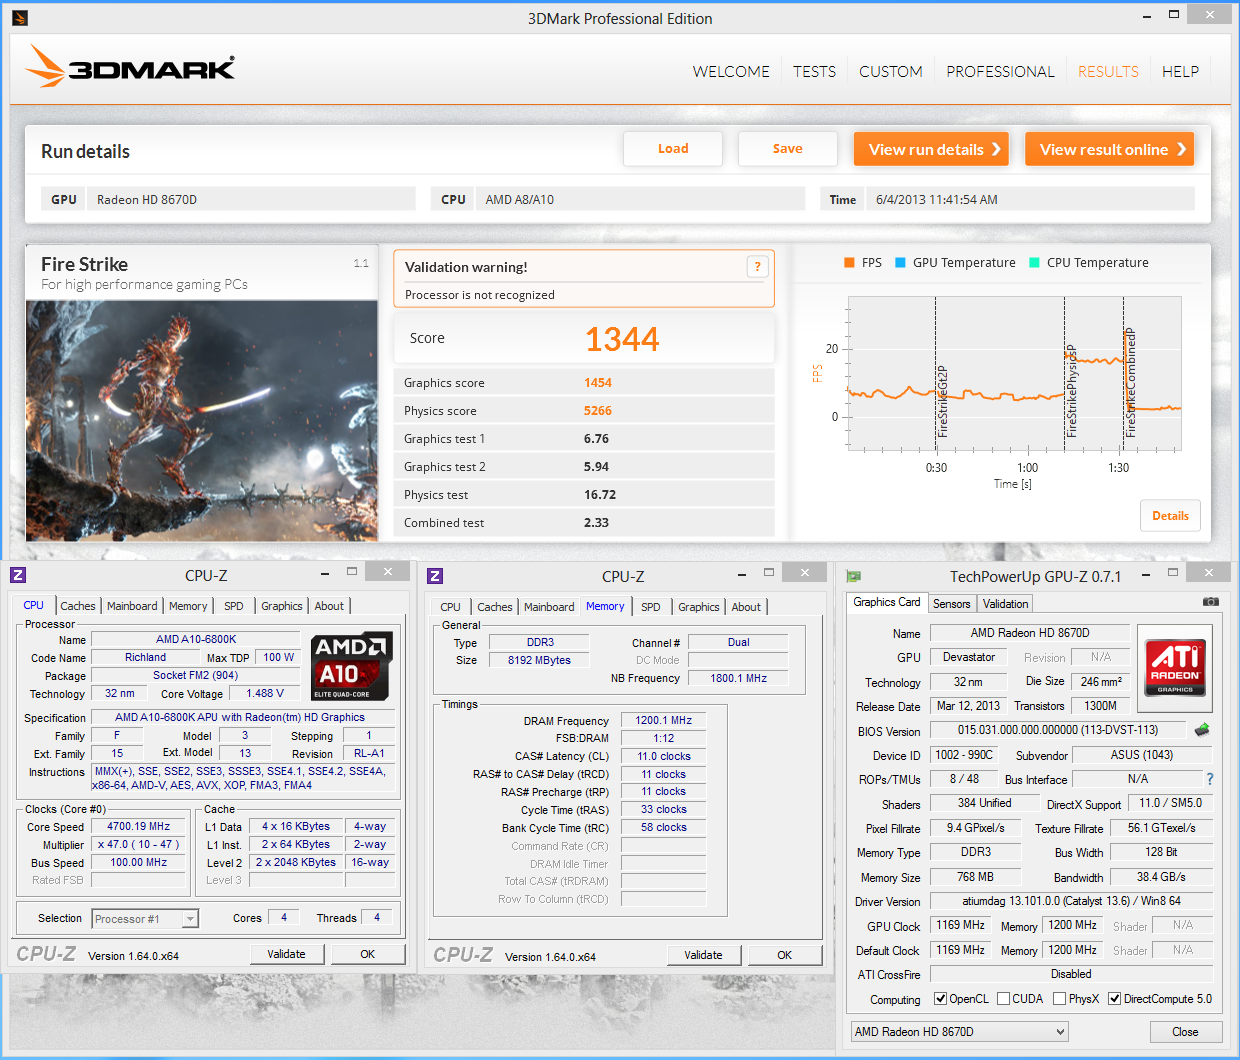Switch to Sensors tab in GPU-Z

coord(952,604)
